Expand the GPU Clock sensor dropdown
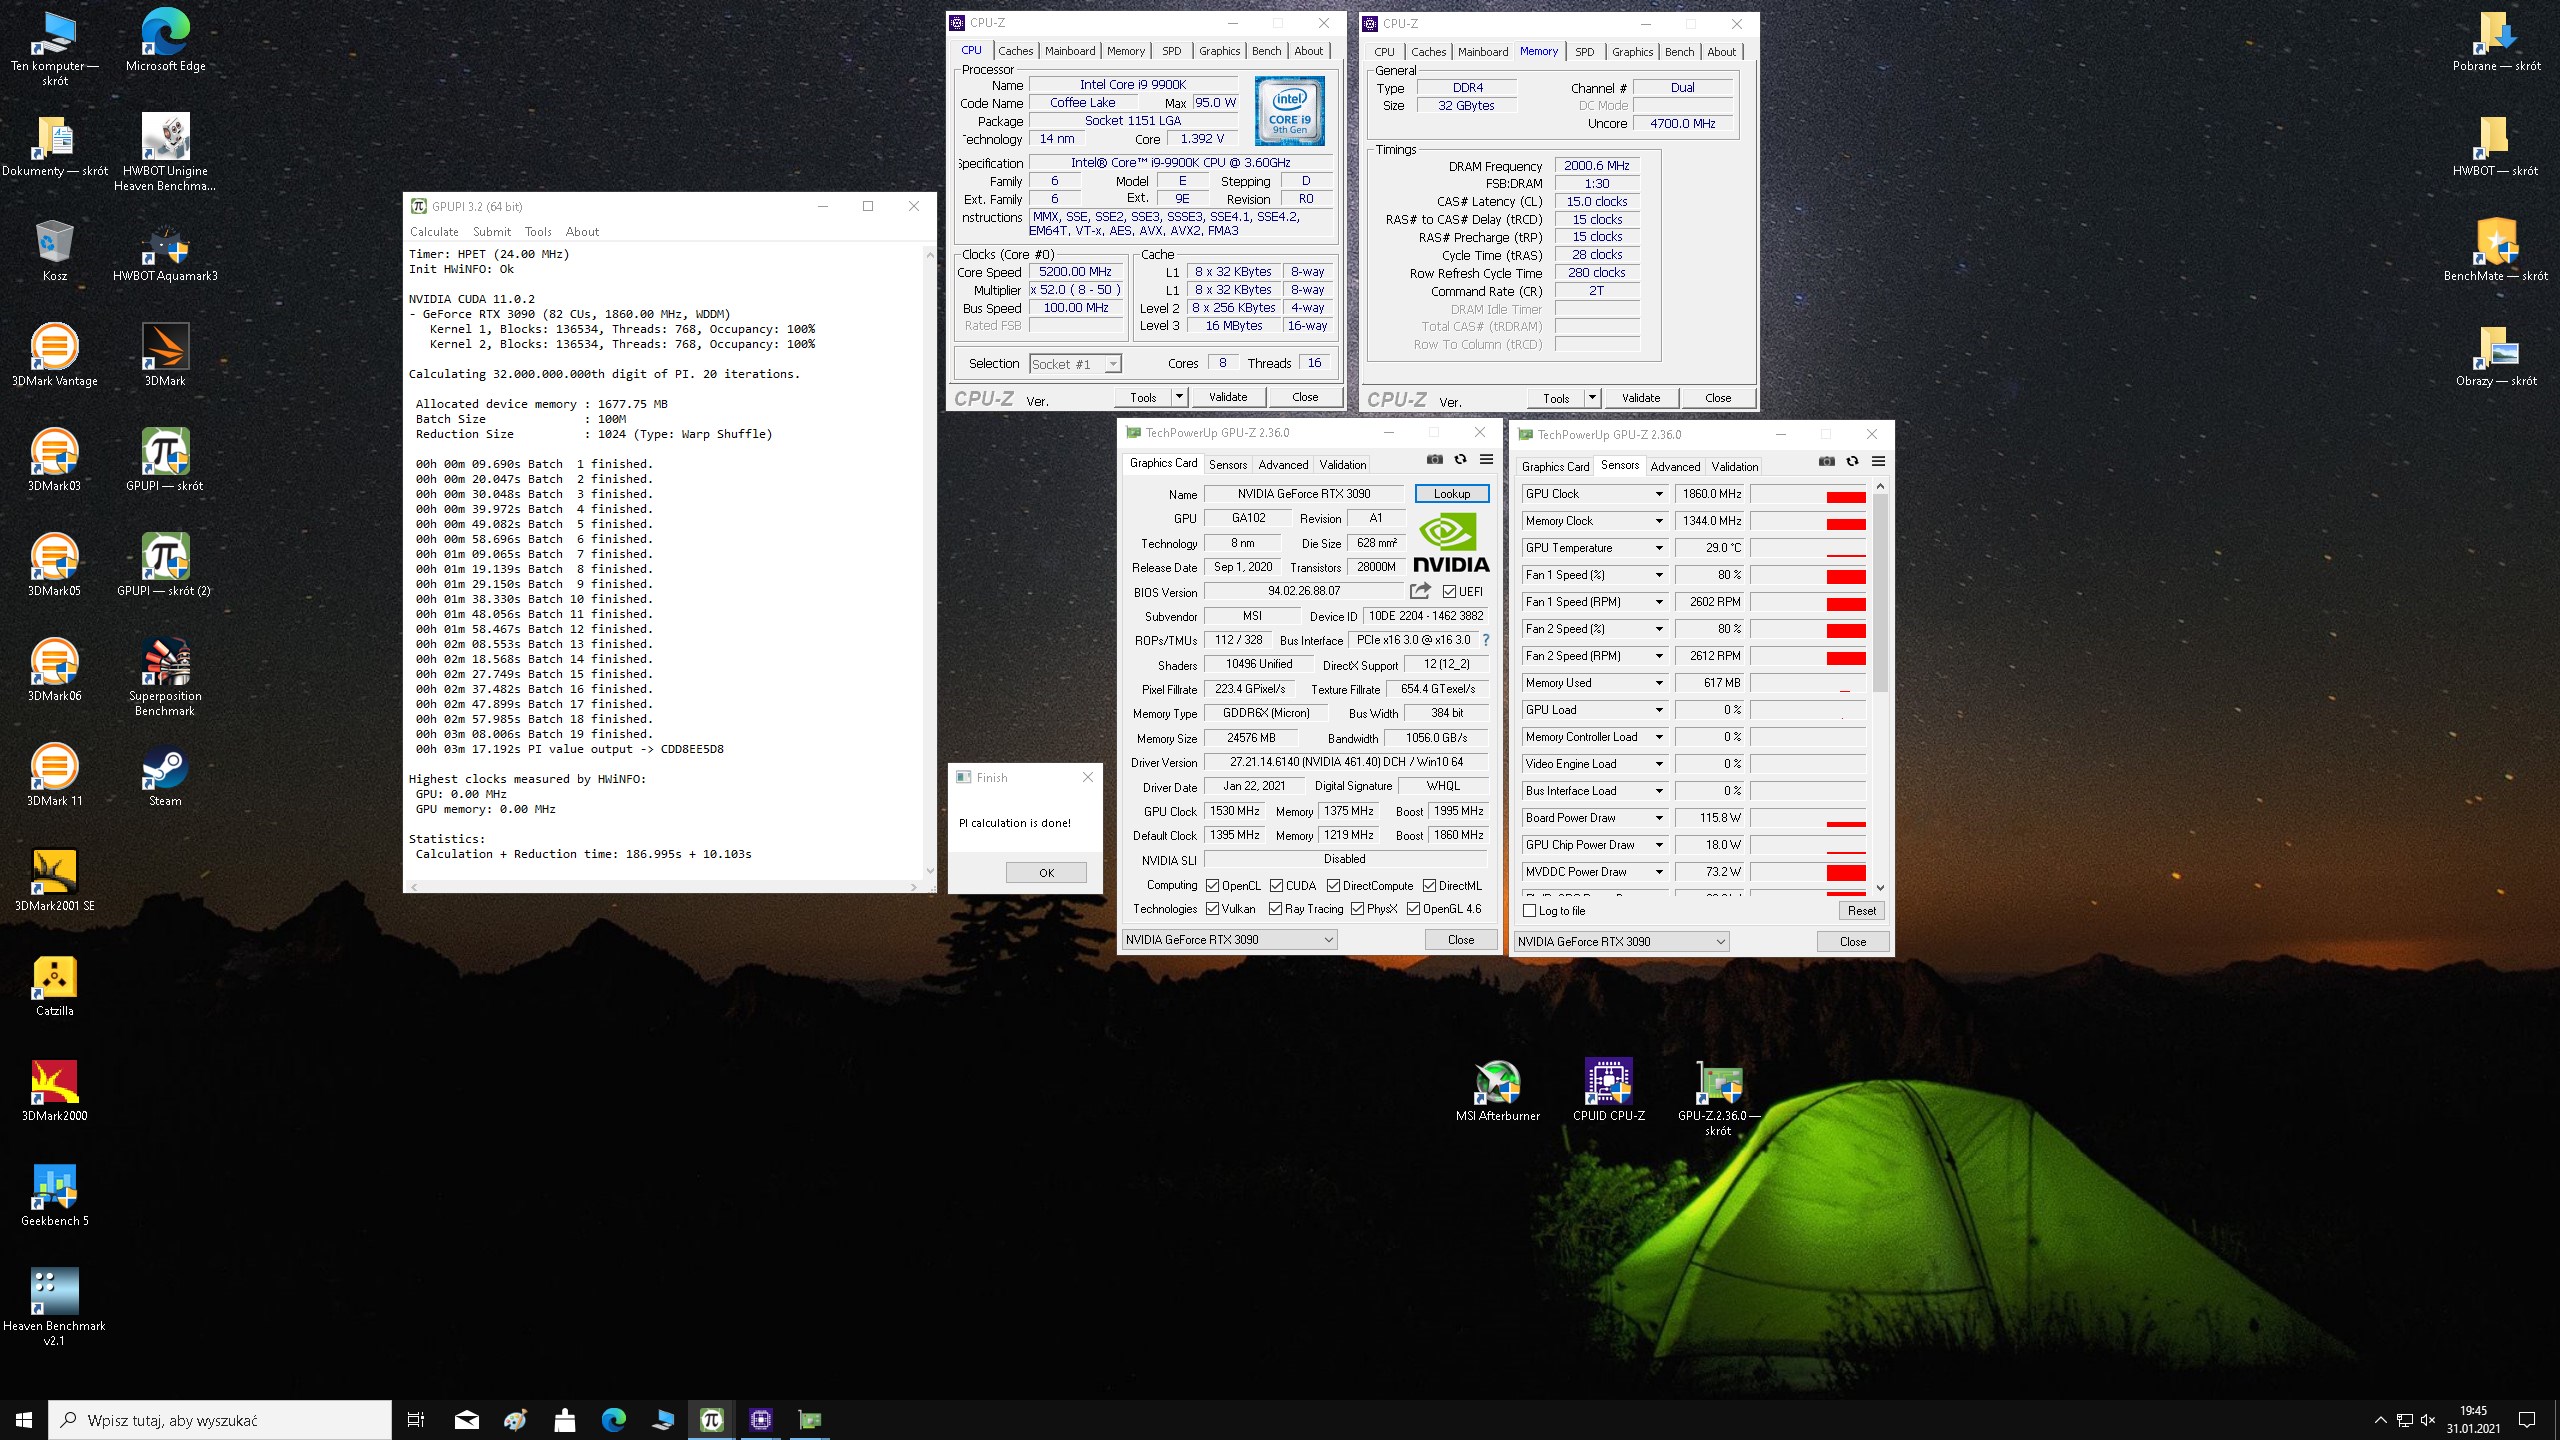 tap(1658, 494)
